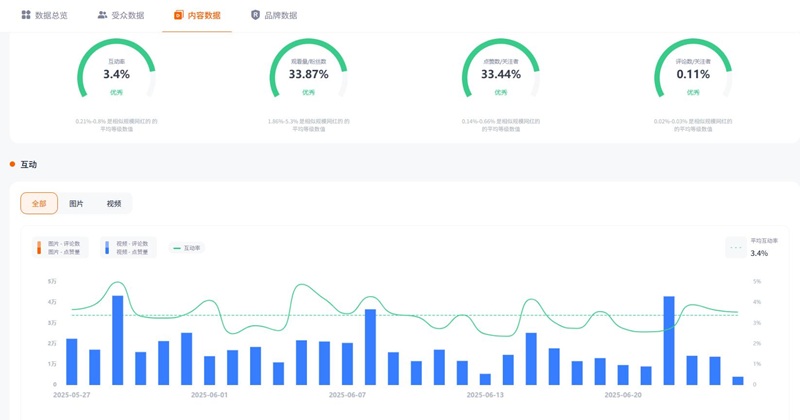Click the 点赞数/关注者 gauge showing 33.44%
Screen dimensions: 800x420
[x=500, y=75]
